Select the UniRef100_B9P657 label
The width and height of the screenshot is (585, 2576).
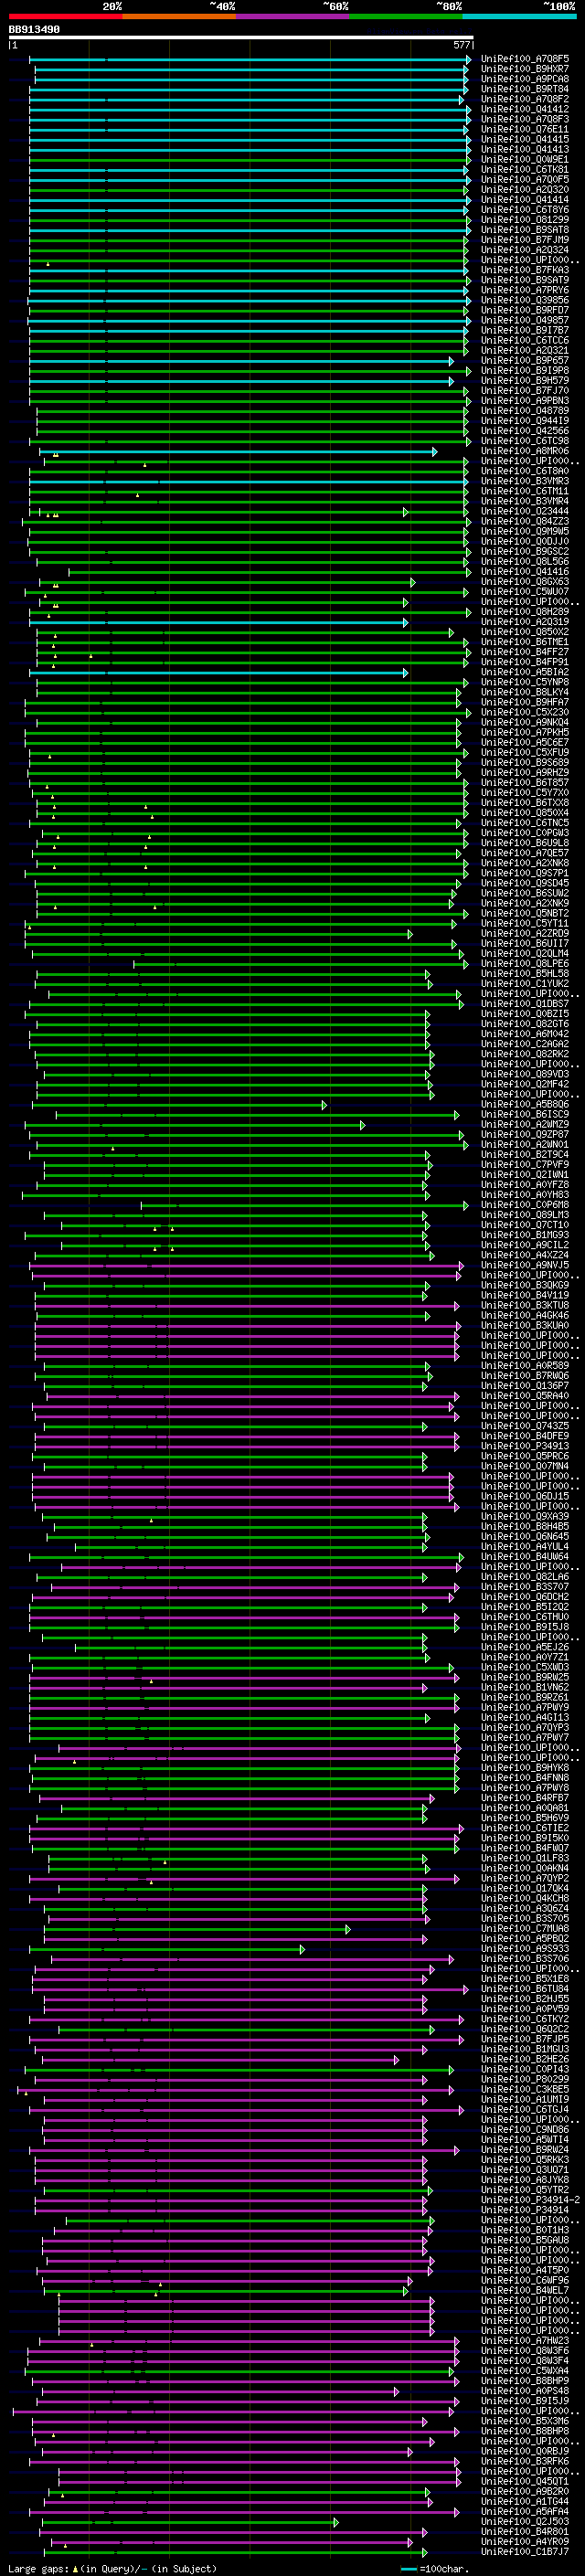coord(525,360)
